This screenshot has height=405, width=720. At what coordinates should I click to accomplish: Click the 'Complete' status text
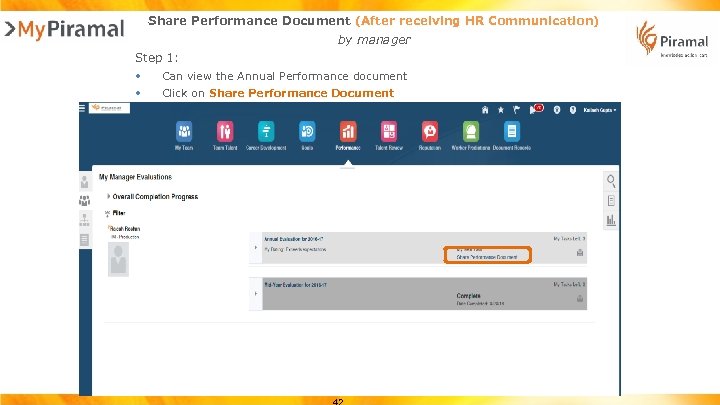[x=468, y=296]
